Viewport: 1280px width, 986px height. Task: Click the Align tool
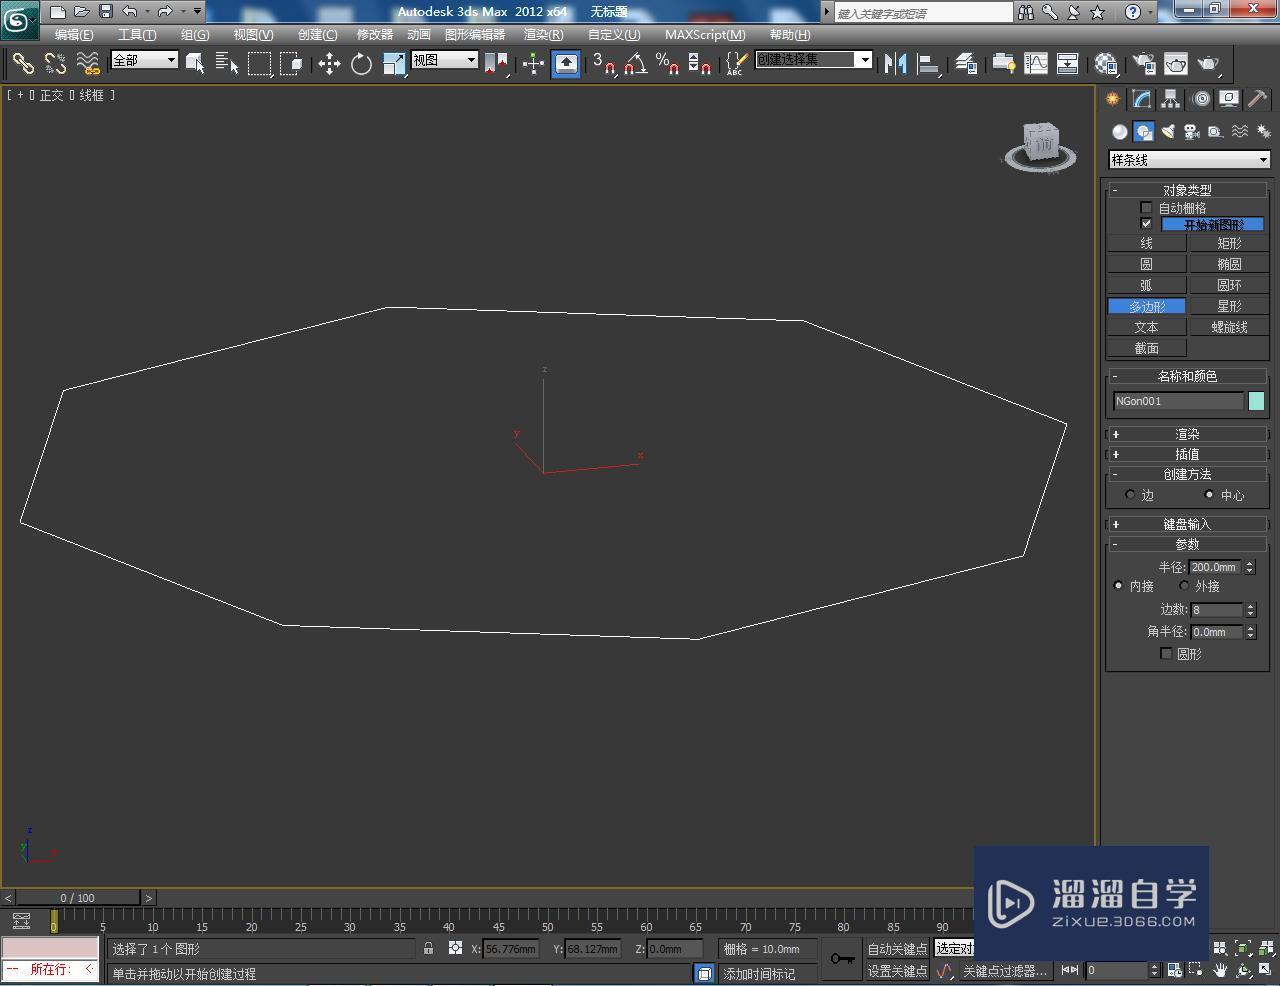coord(928,63)
